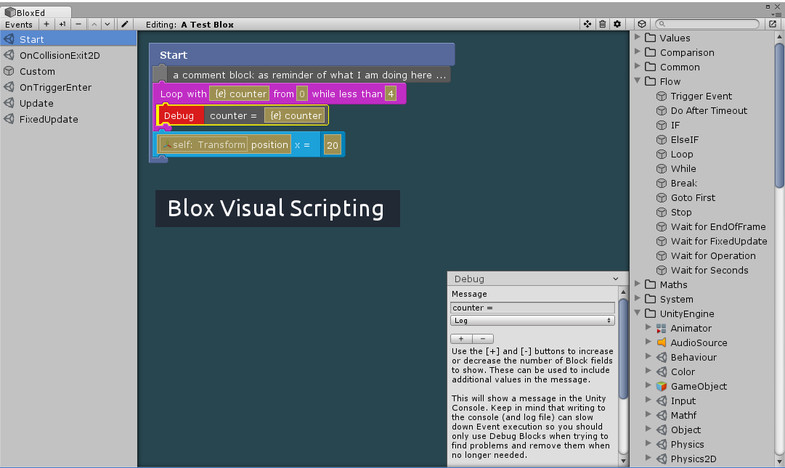
Task: Click the minus button to remove a message field
Action: 483,339
